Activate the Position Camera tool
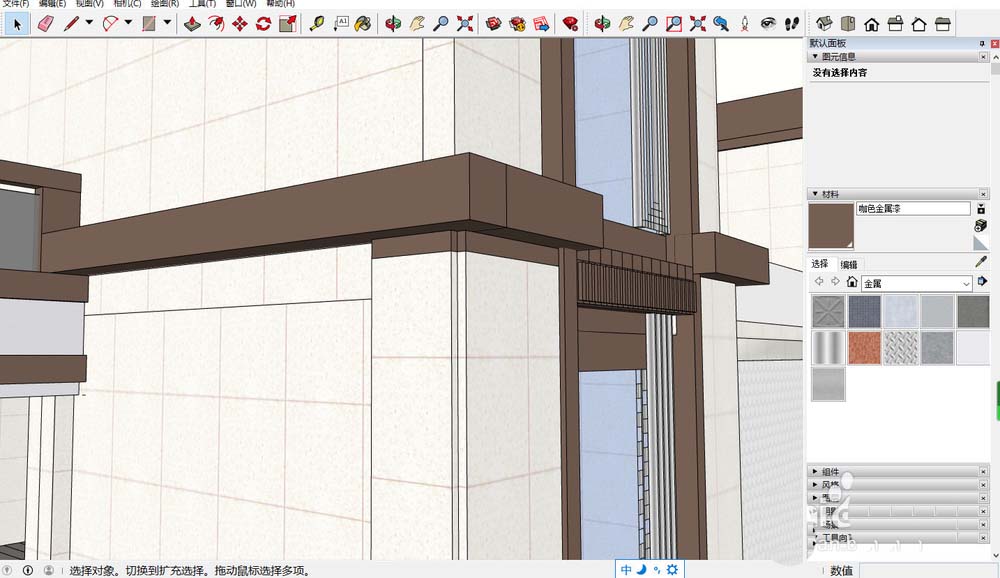 [x=745, y=24]
